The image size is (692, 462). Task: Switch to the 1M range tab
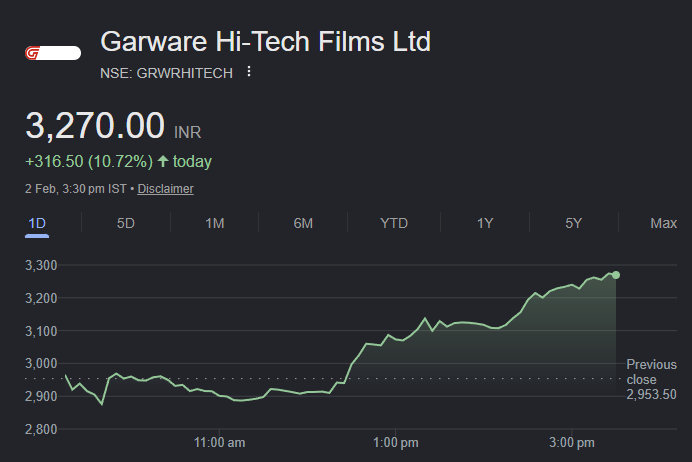point(215,223)
